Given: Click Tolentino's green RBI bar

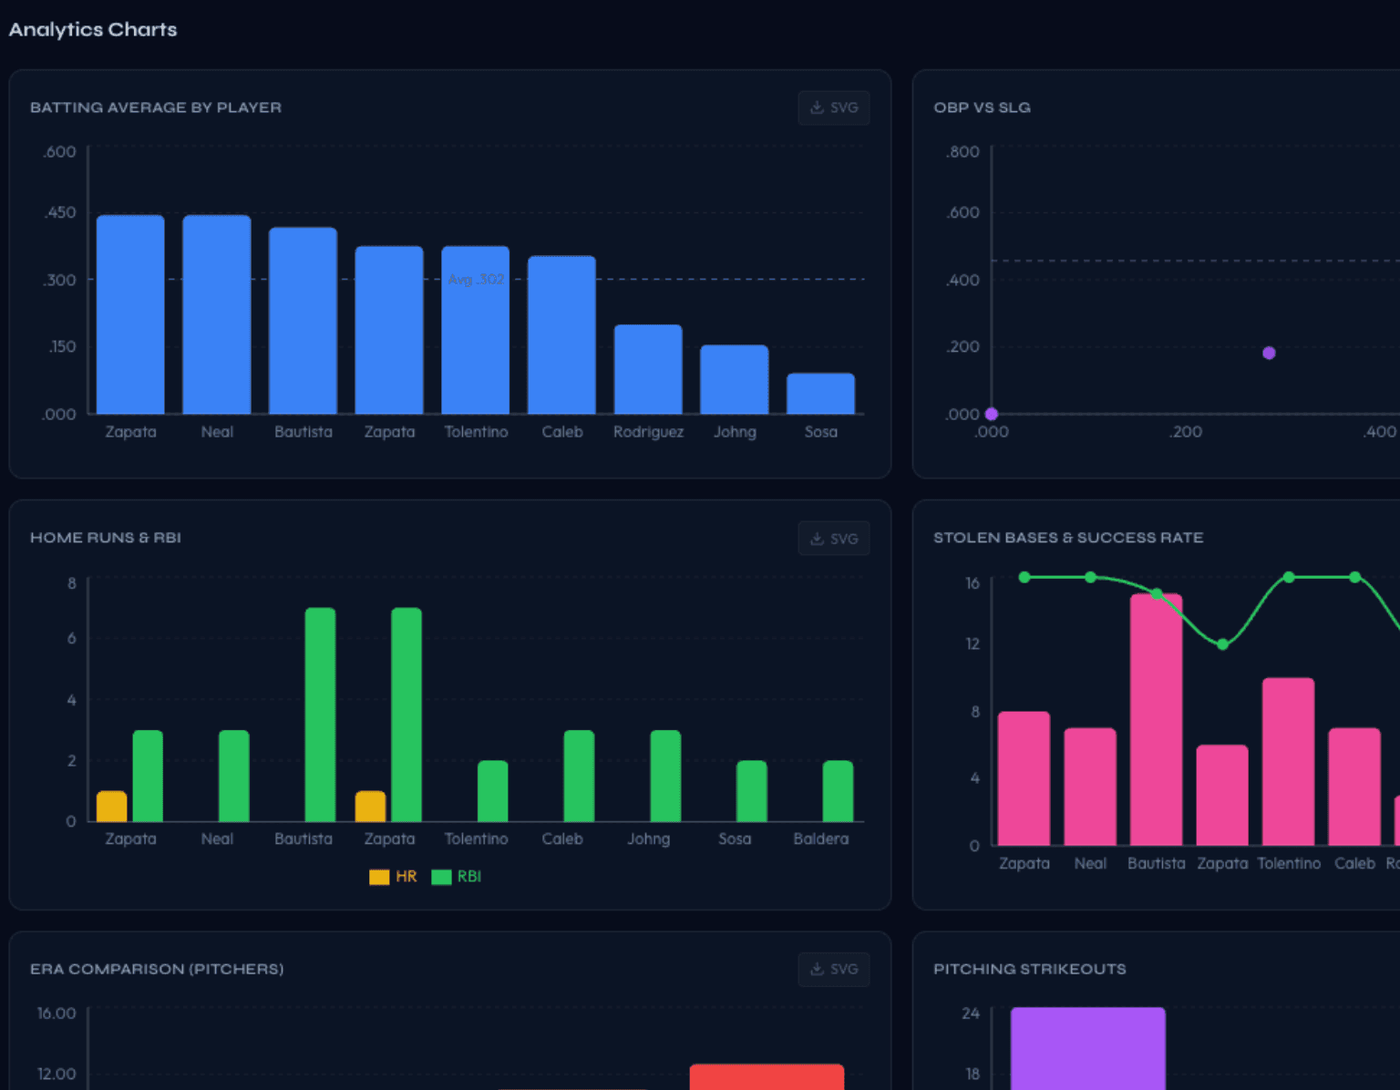Looking at the screenshot, I should 493,791.
